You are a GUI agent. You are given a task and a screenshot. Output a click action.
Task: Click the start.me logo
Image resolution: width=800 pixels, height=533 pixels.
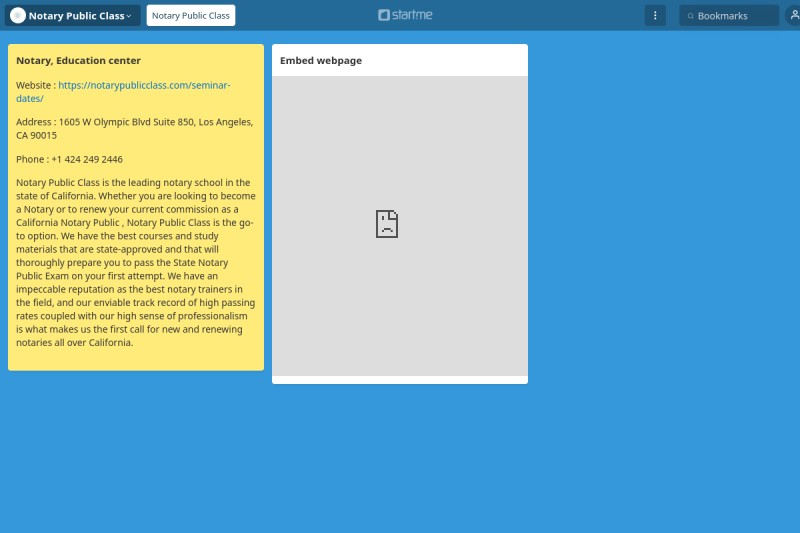pyautogui.click(x=405, y=15)
